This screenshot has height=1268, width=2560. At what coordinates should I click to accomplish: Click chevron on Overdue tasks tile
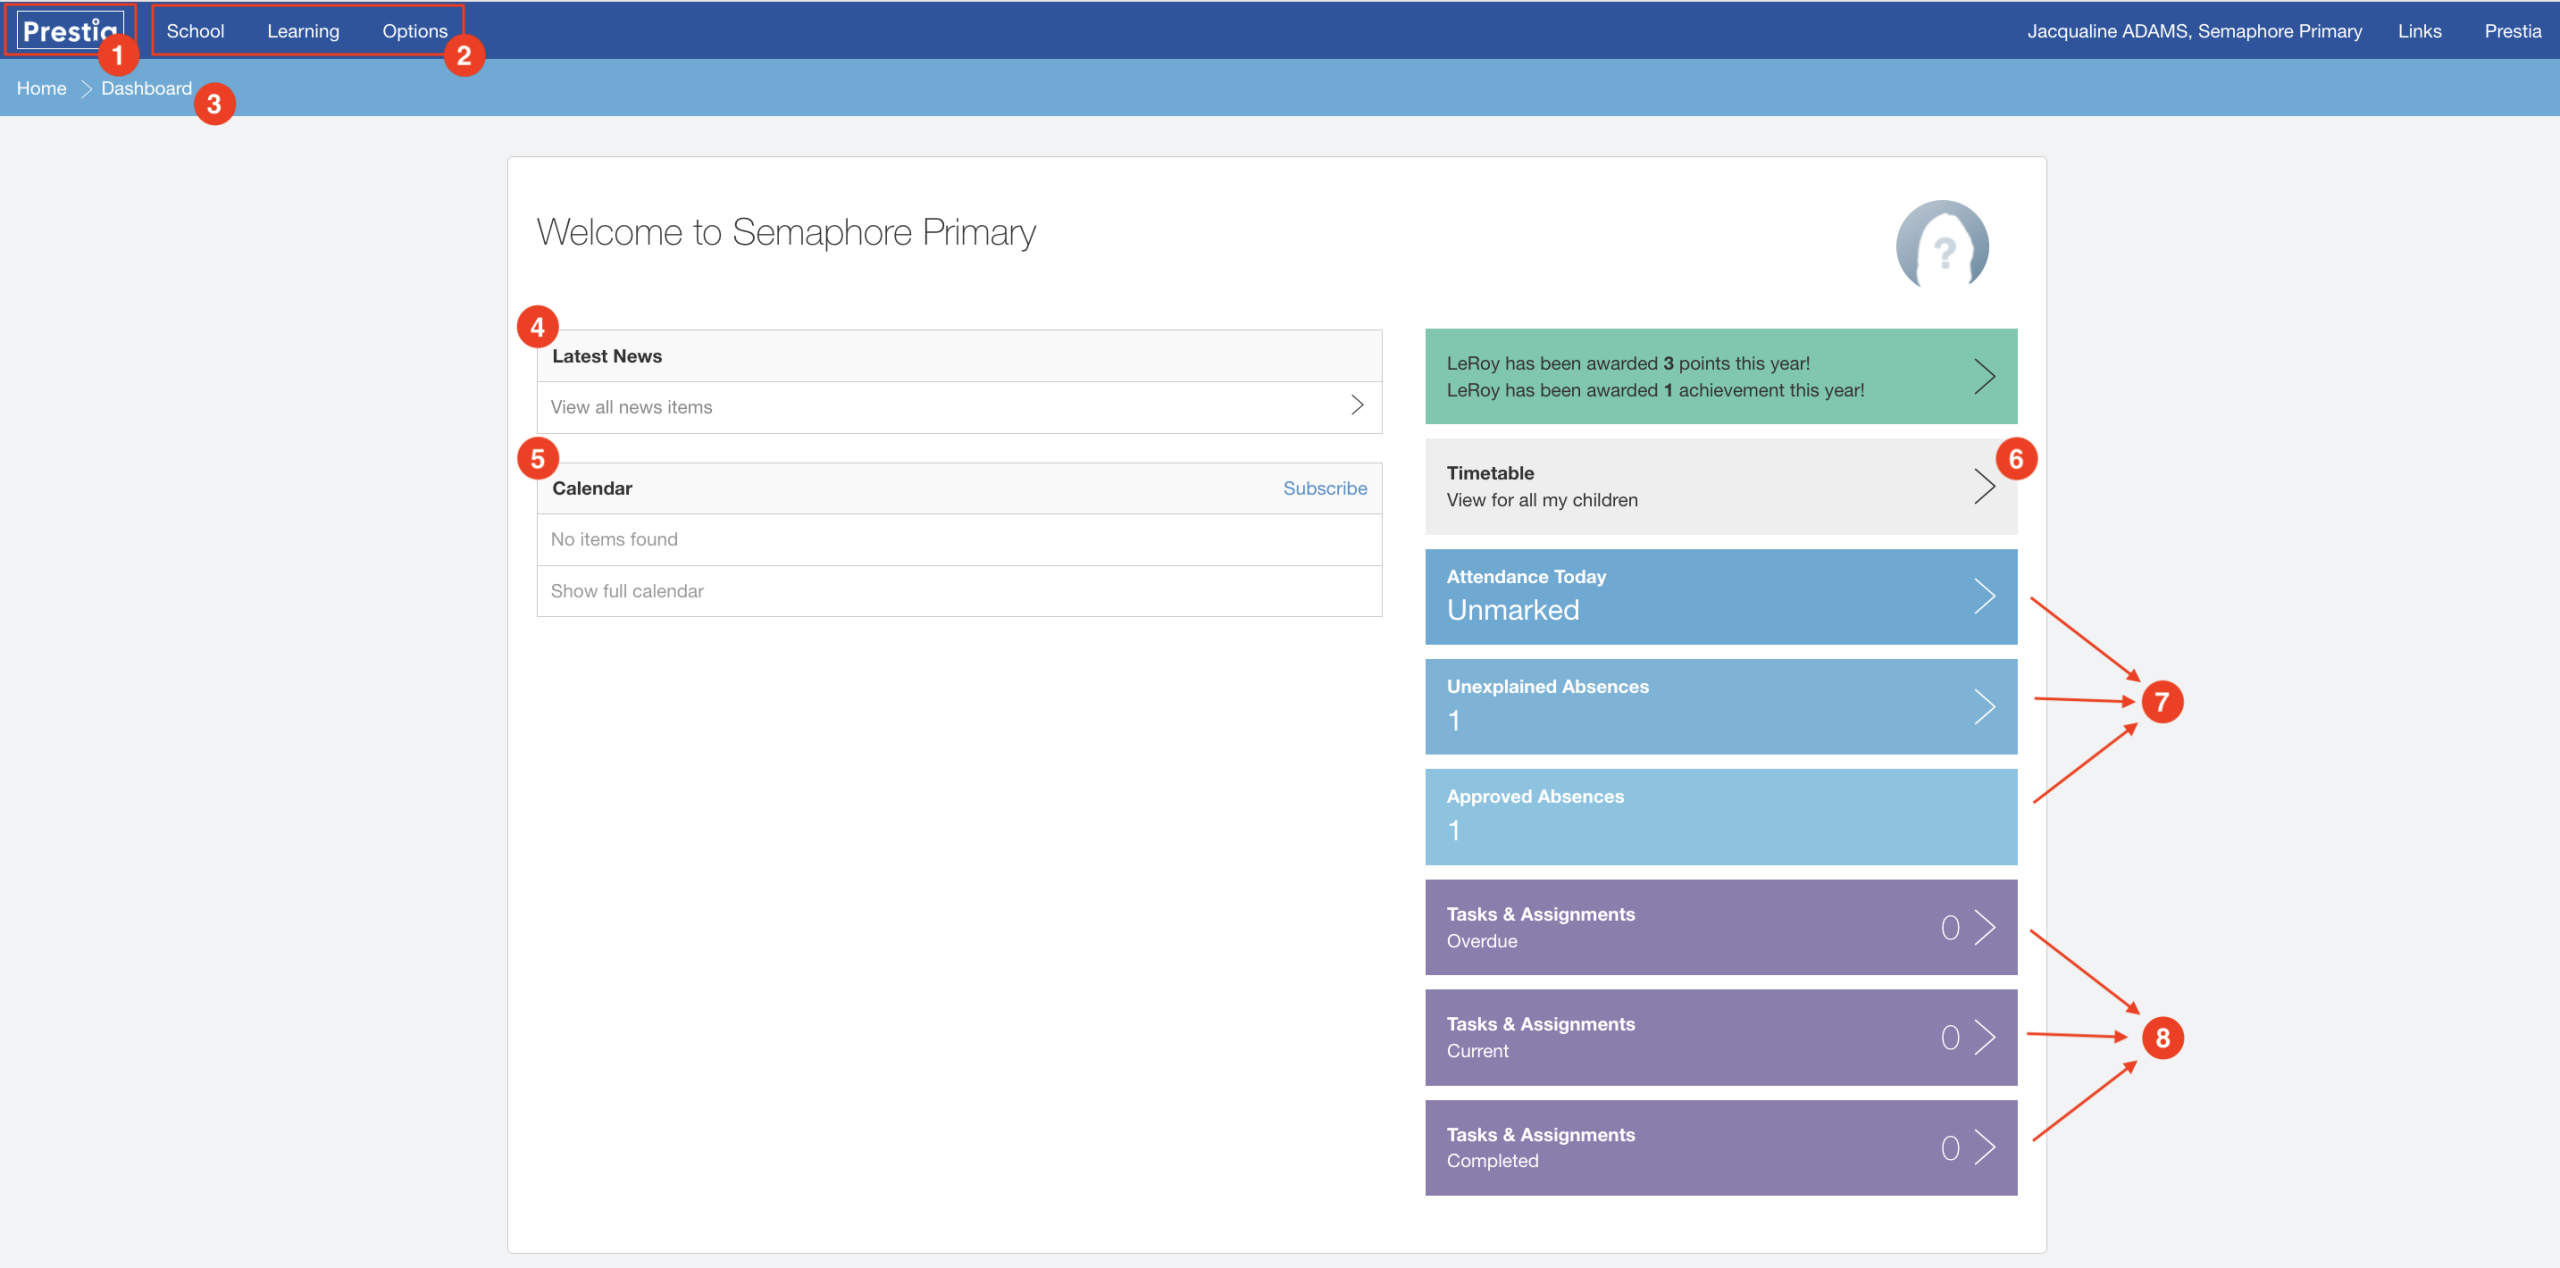point(1984,927)
